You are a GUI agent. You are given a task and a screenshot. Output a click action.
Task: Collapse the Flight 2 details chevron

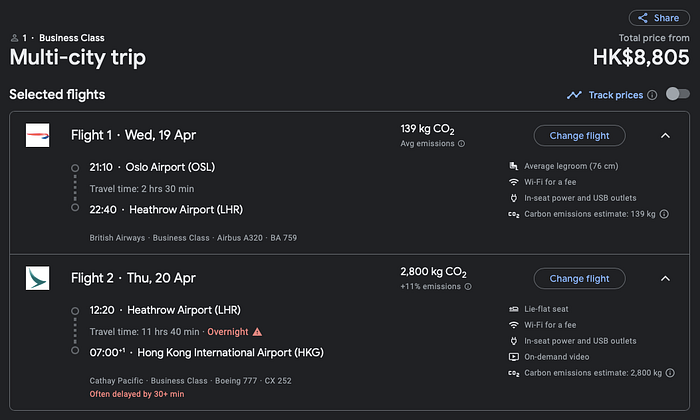point(665,279)
